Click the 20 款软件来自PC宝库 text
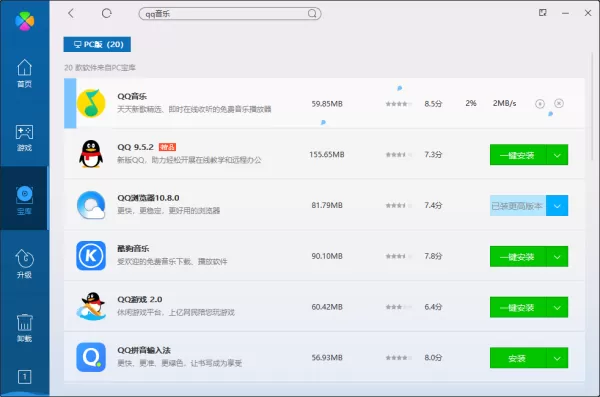This screenshot has width=600, height=397. (100, 68)
